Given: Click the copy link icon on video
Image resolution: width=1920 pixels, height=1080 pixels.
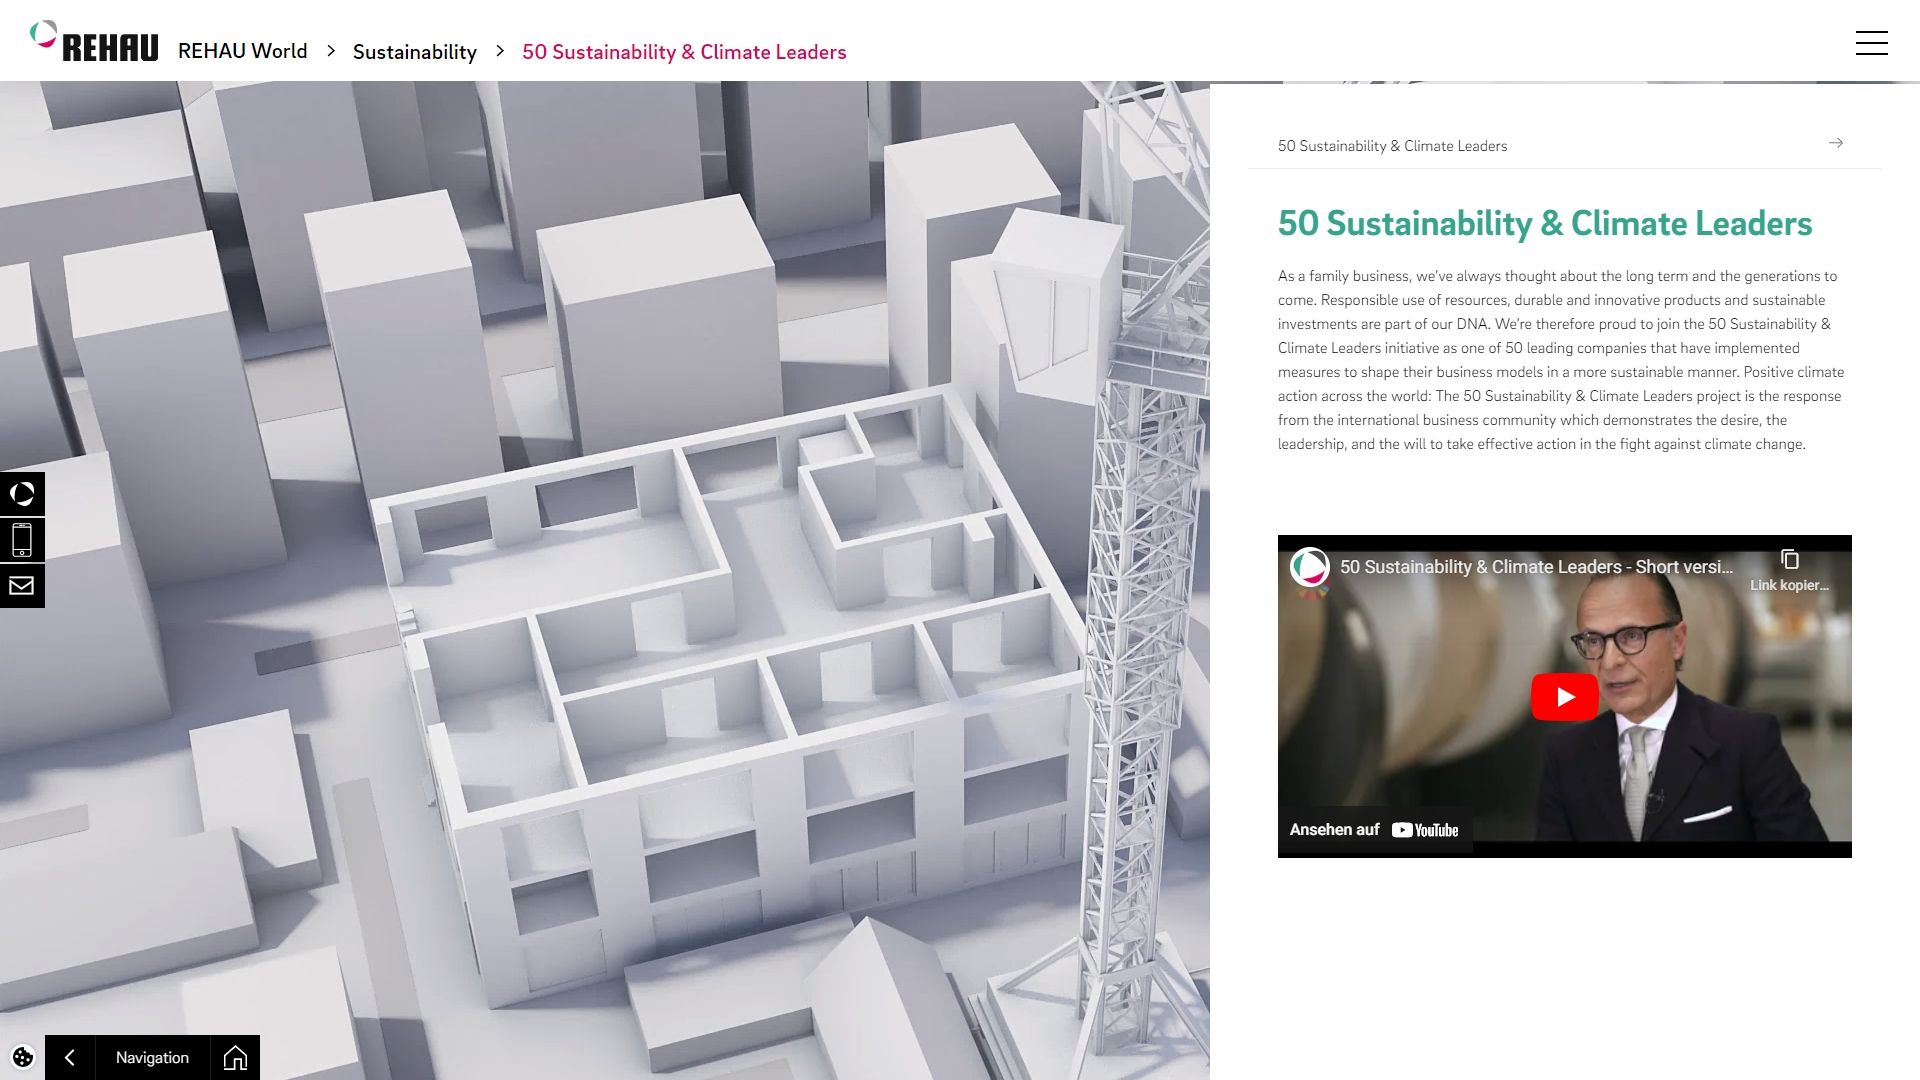Looking at the screenshot, I should point(1789,560).
